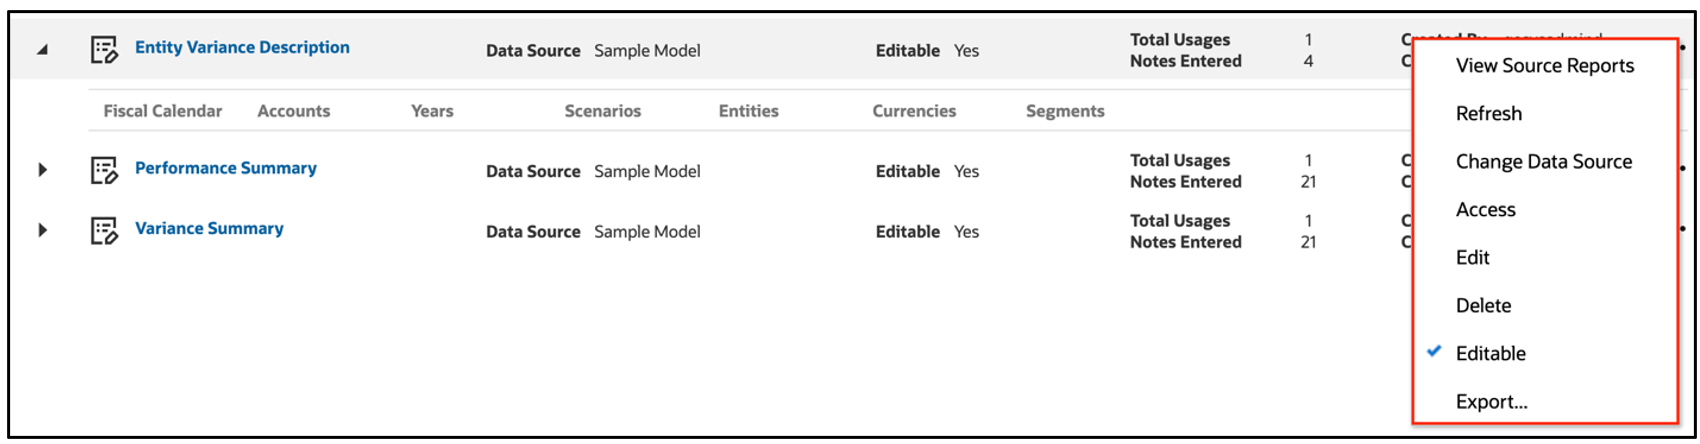Select View Source Reports from menu
This screenshot has width=1700, height=444.
point(1544,66)
